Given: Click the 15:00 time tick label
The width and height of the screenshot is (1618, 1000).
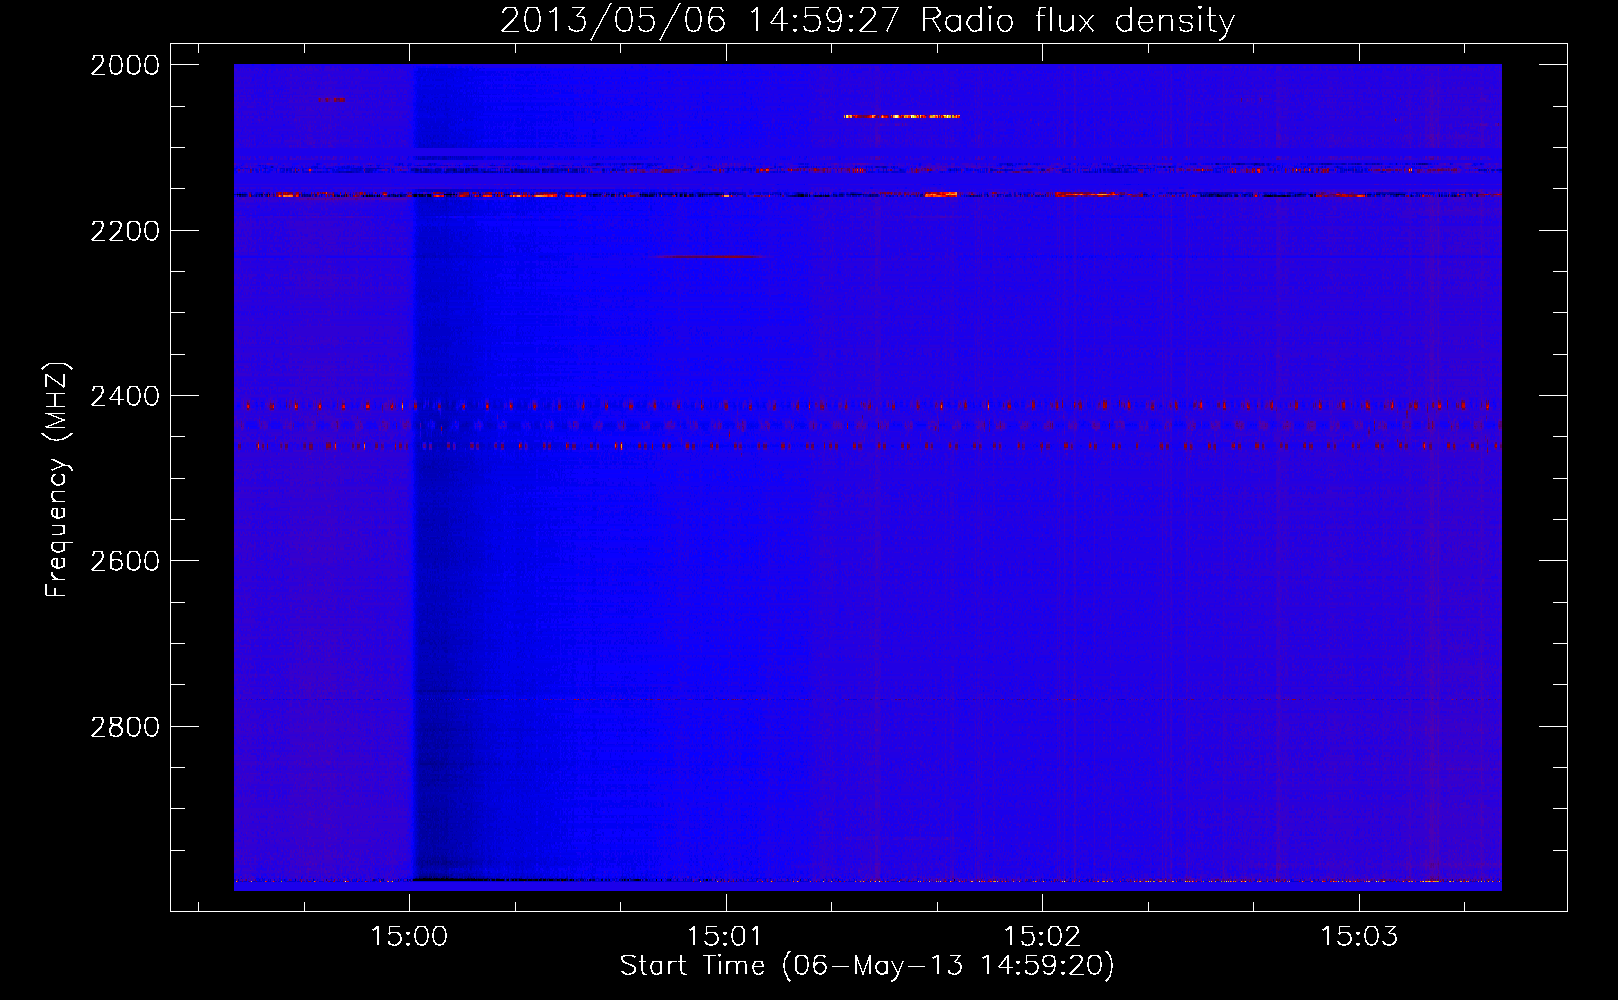Looking at the screenshot, I should coord(409,937).
